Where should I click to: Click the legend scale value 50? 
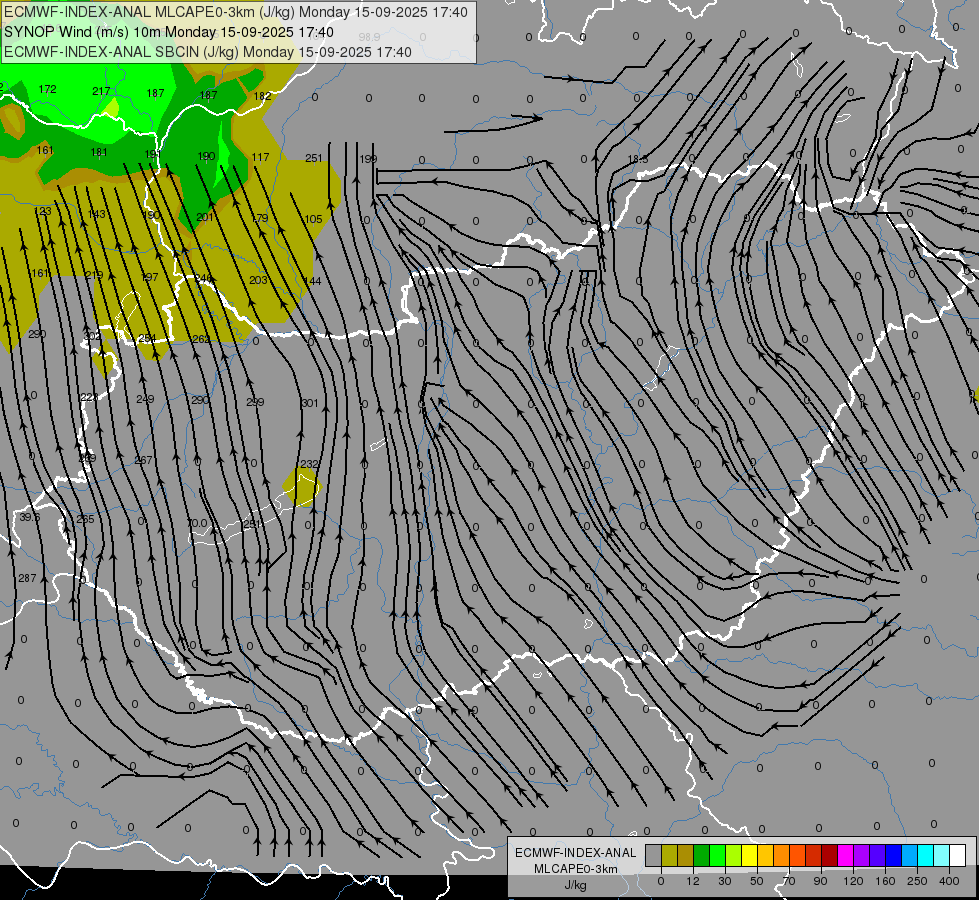[x=757, y=881]
